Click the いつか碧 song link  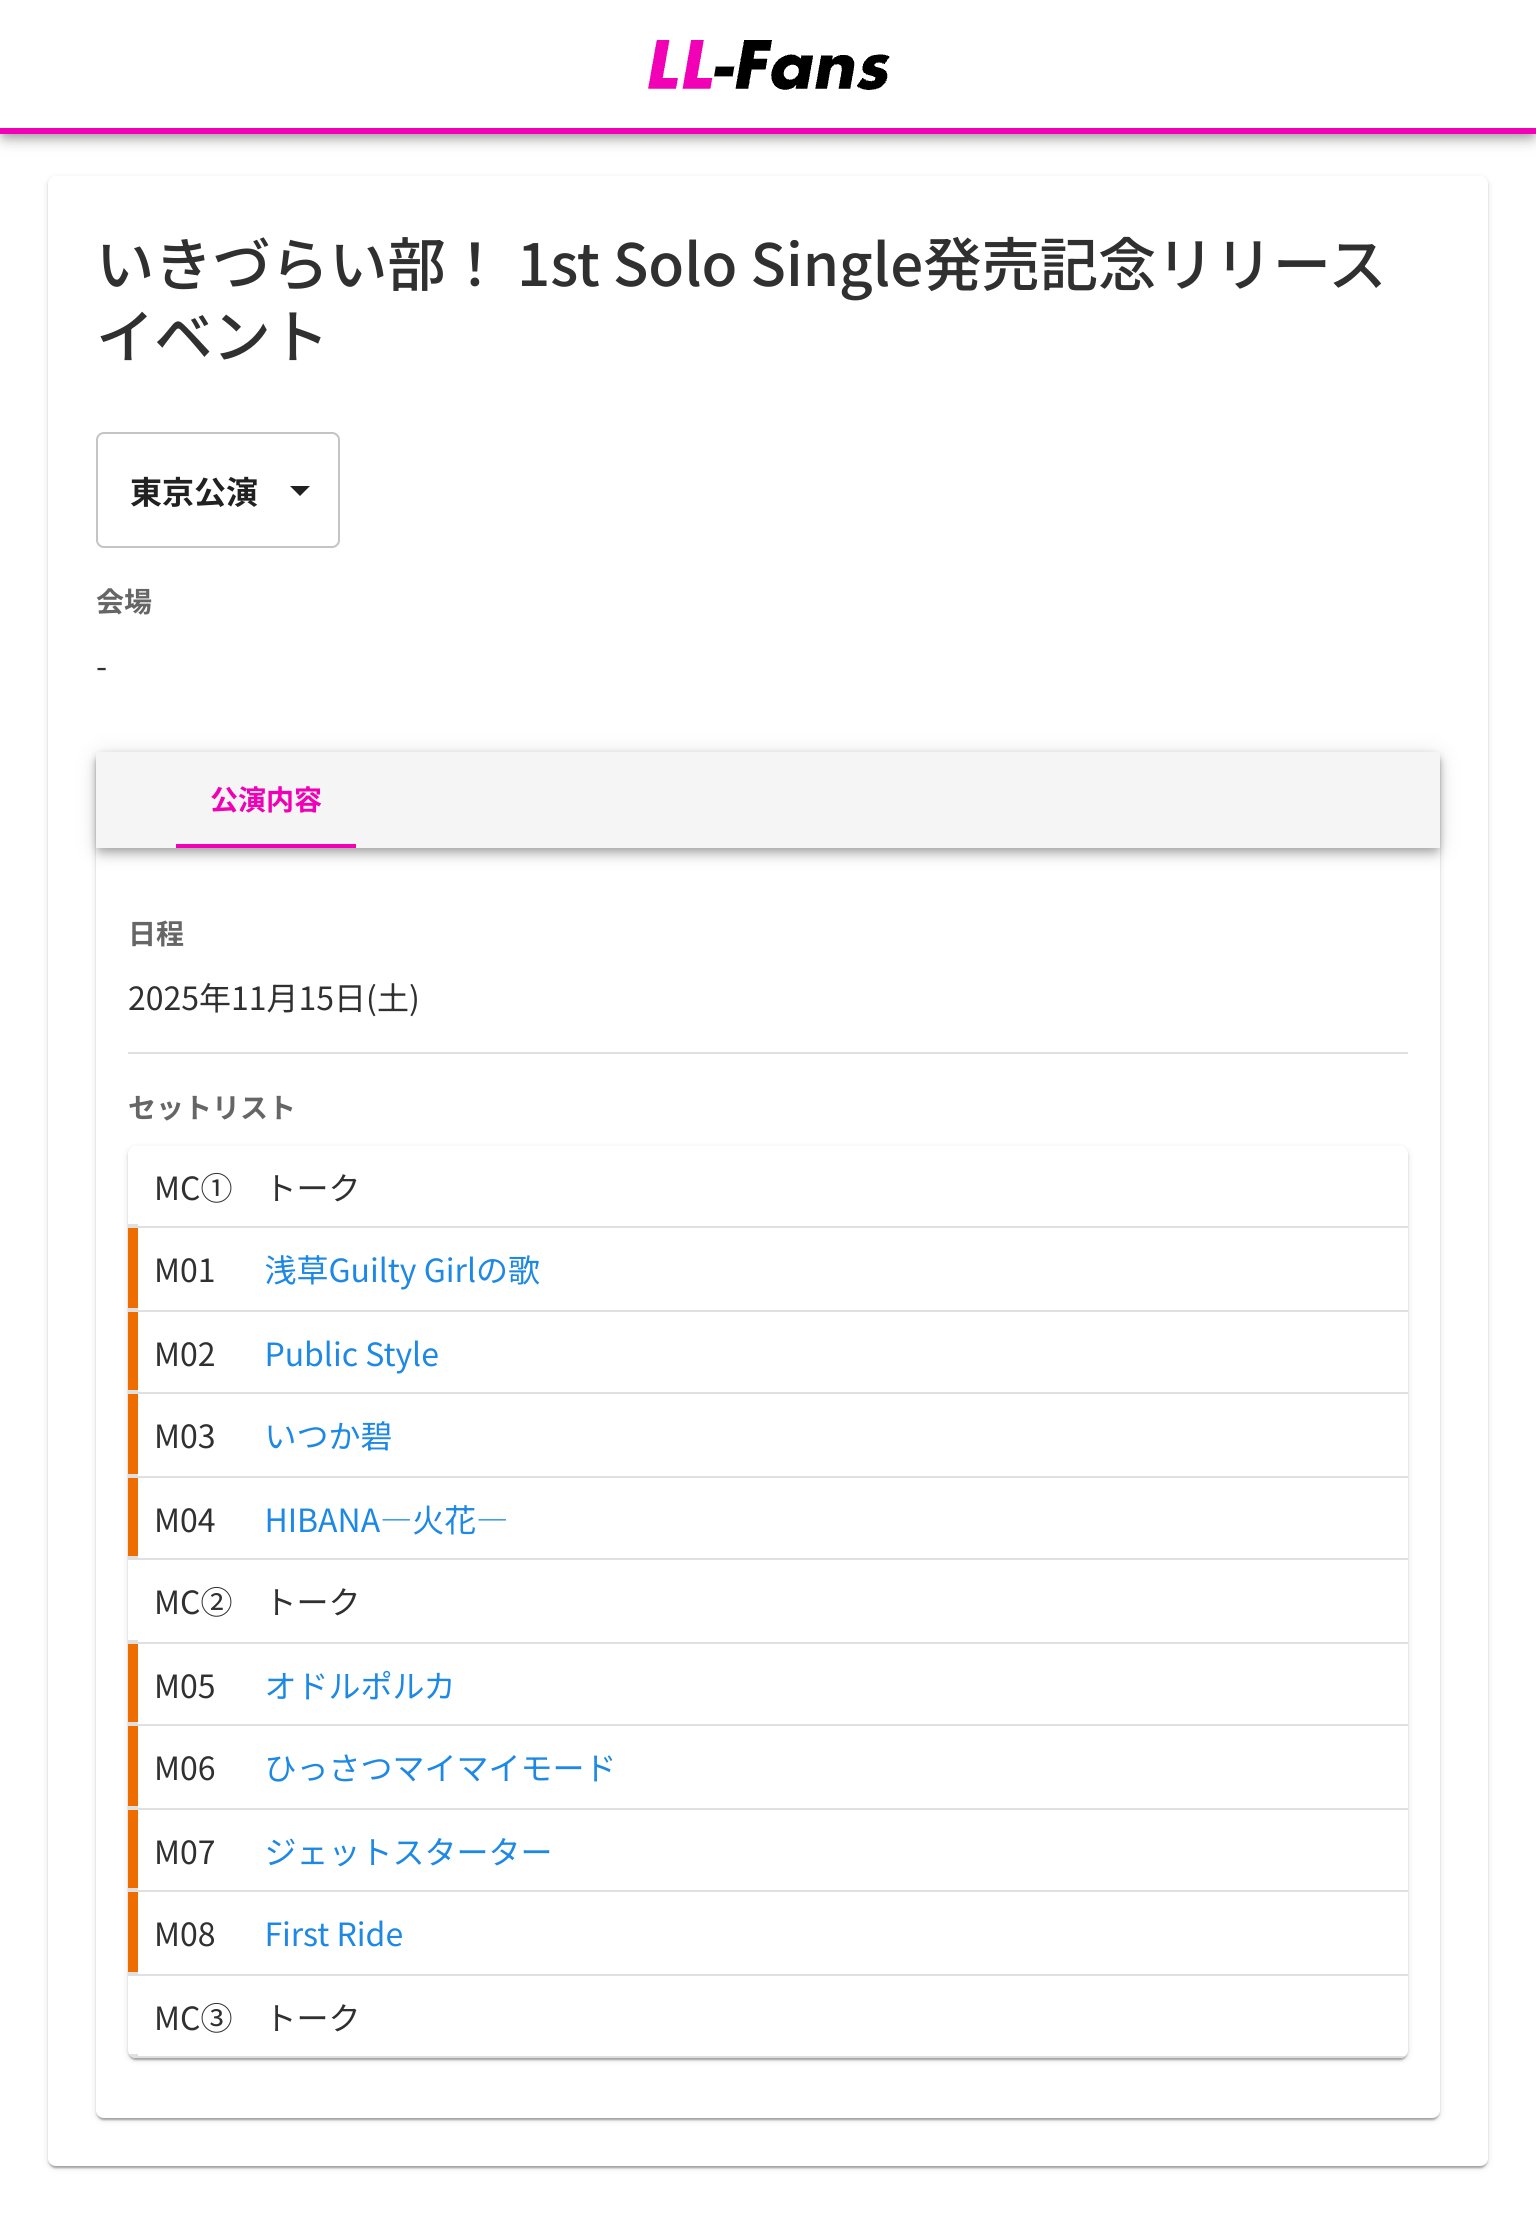point(328,1436)
